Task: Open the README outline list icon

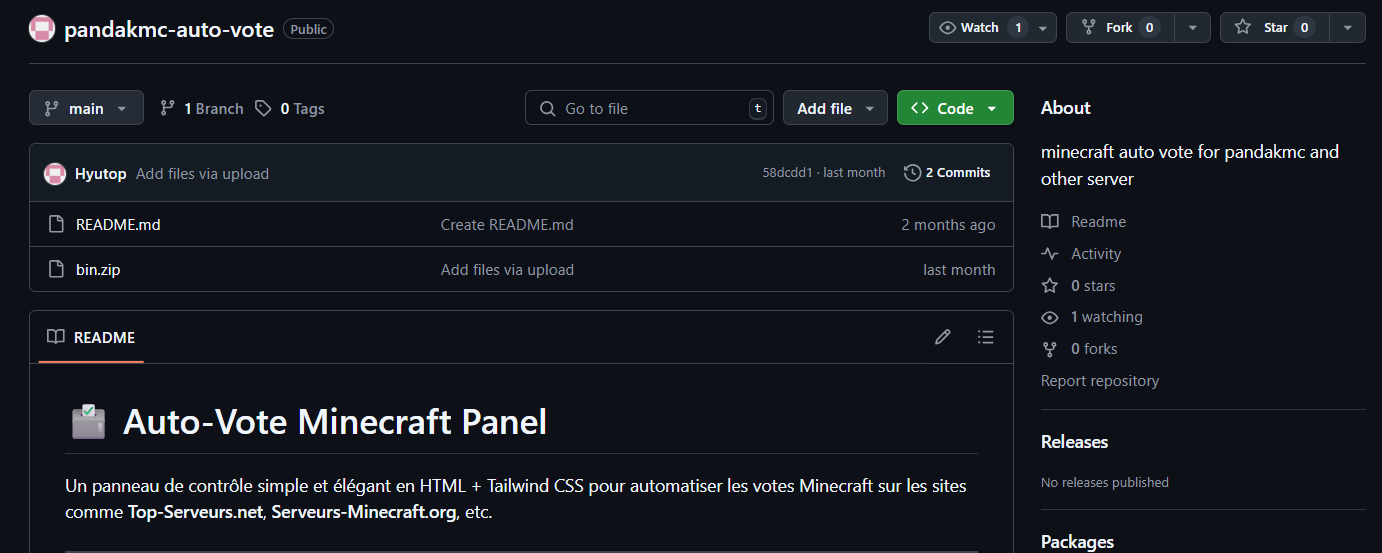Action: [x=986, y=337]
